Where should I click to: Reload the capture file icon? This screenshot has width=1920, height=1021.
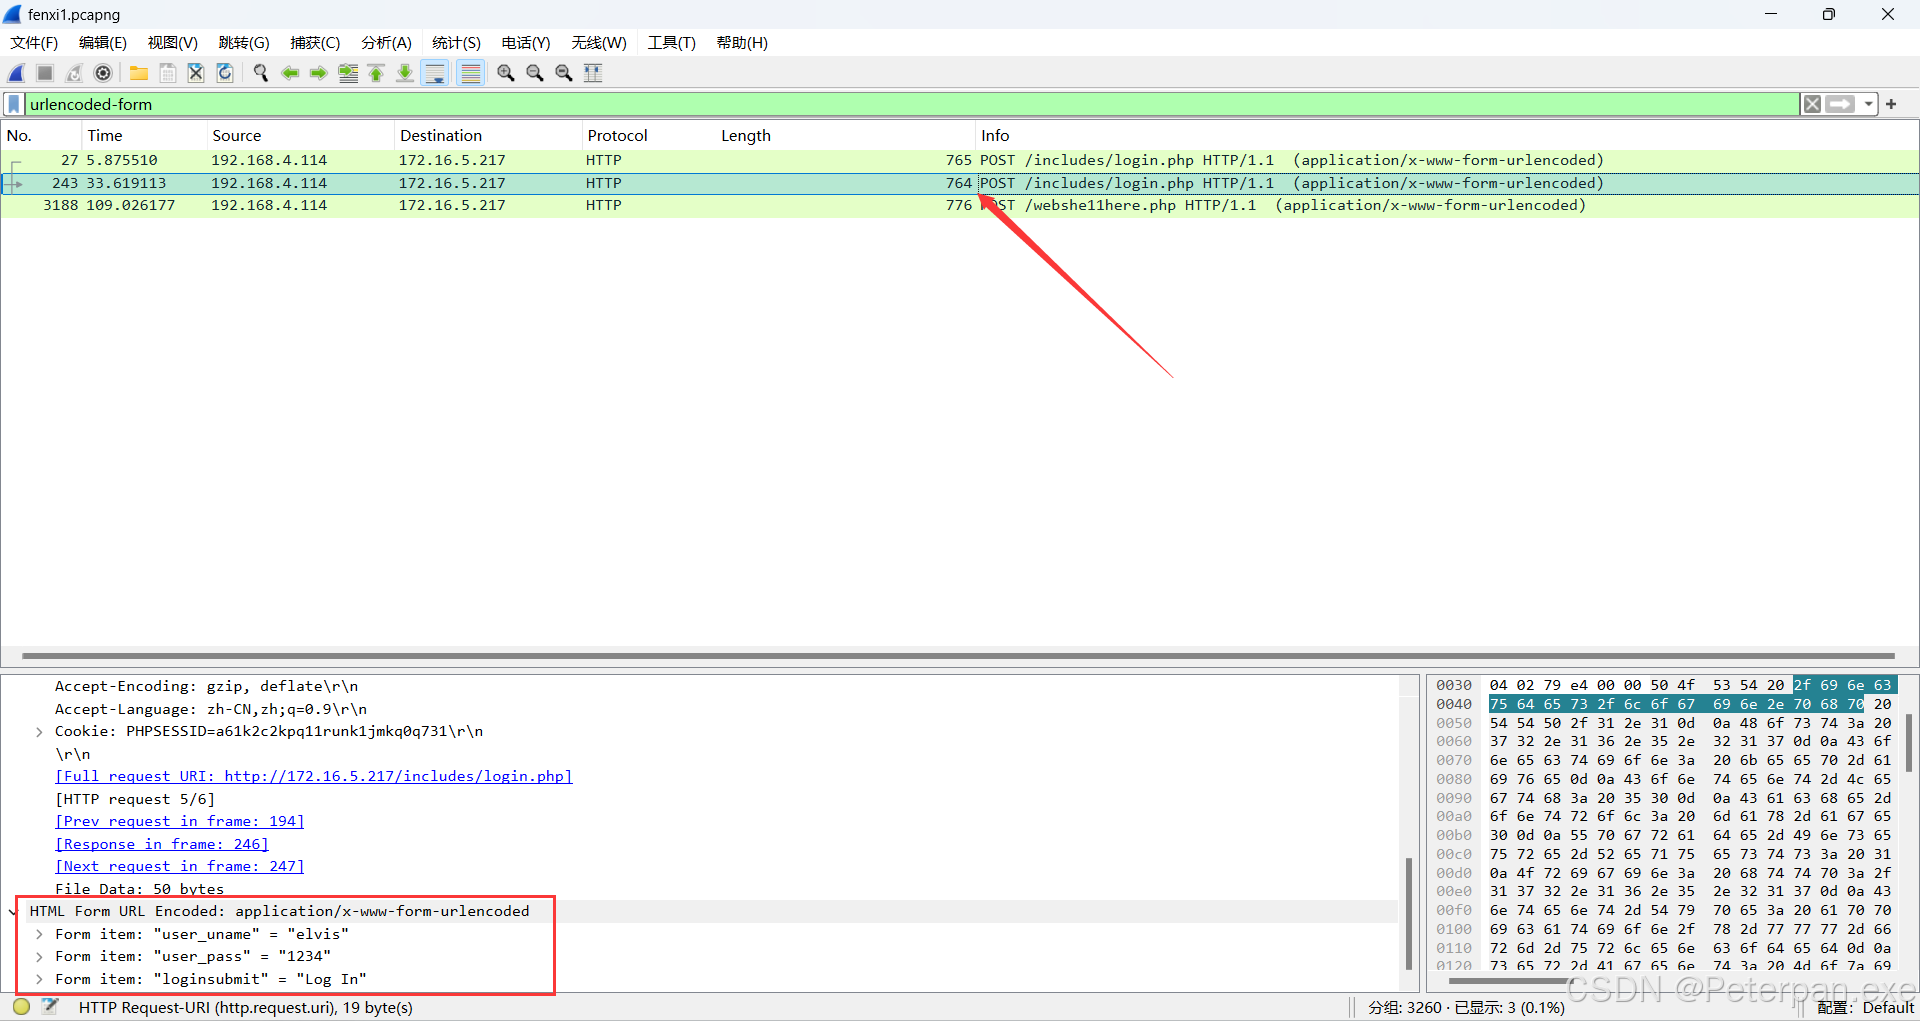pyautogui.click(x=225, y=73)
